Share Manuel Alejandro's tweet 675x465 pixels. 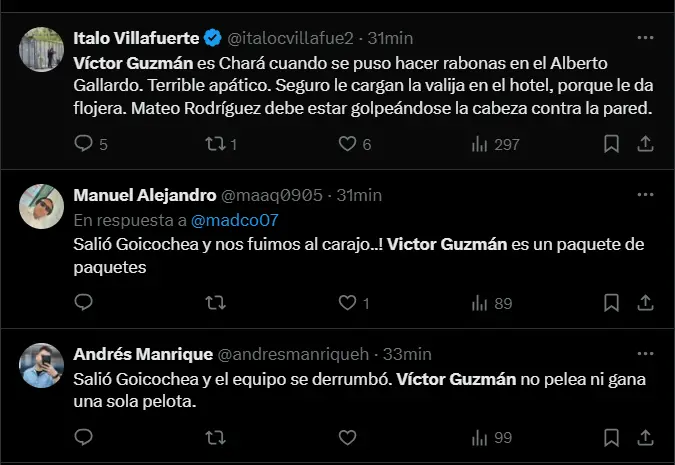[x=644, y=302]
